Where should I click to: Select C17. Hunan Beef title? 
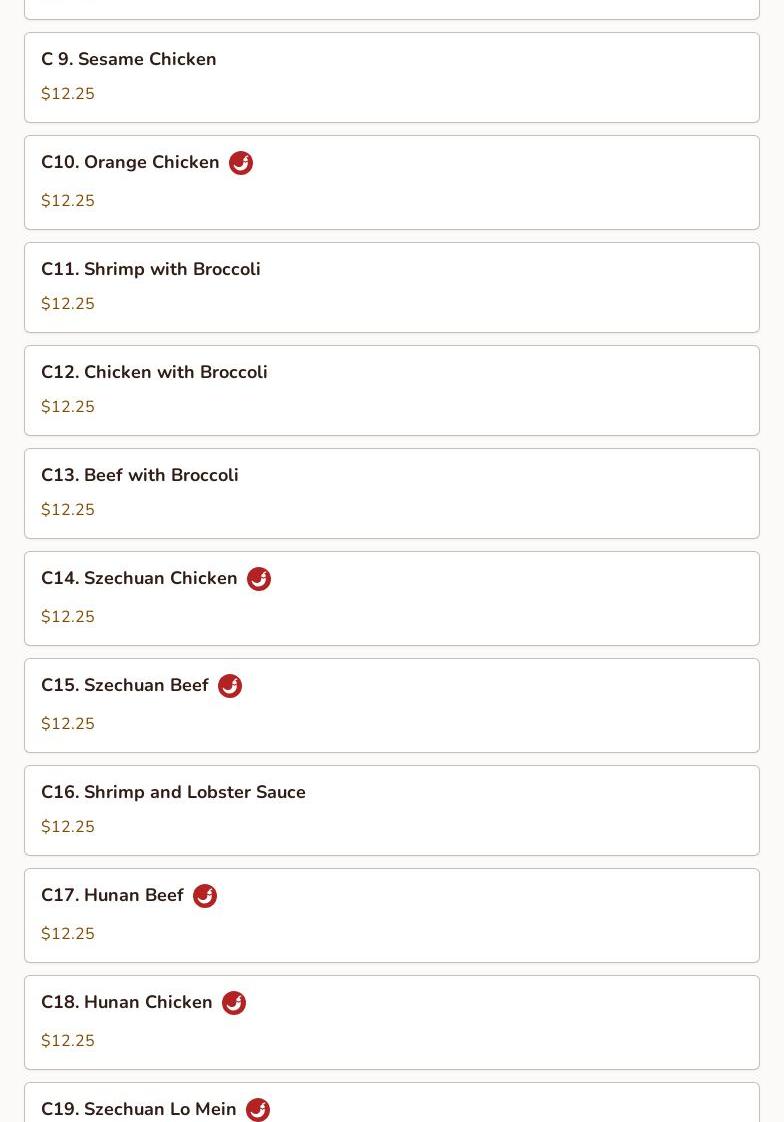click(x=112, y=895)
